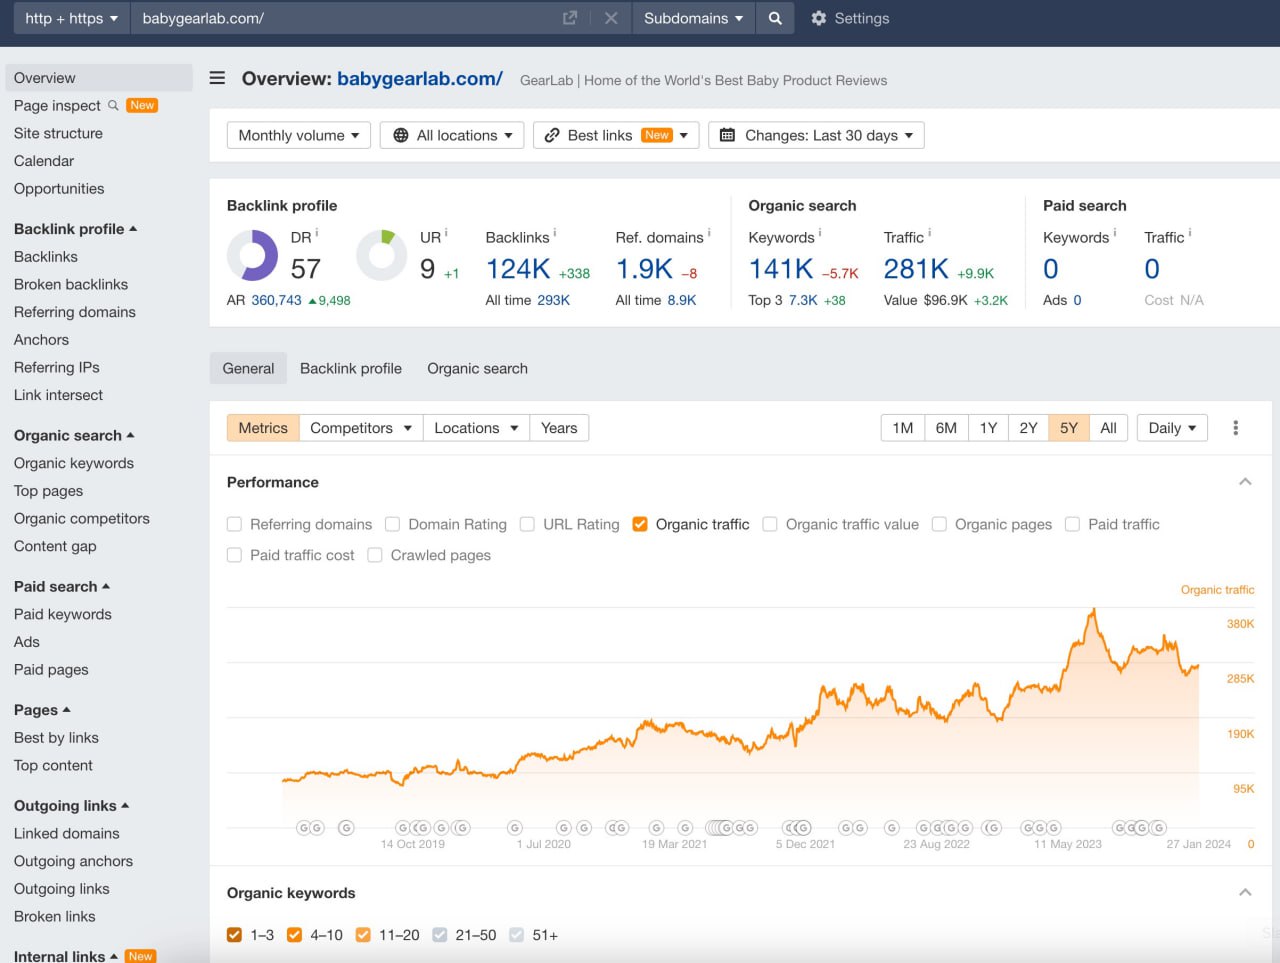Collapse the sidebar Outgoing links group
This screenshot has width=1280, height=963.
(x=72, y=805)
